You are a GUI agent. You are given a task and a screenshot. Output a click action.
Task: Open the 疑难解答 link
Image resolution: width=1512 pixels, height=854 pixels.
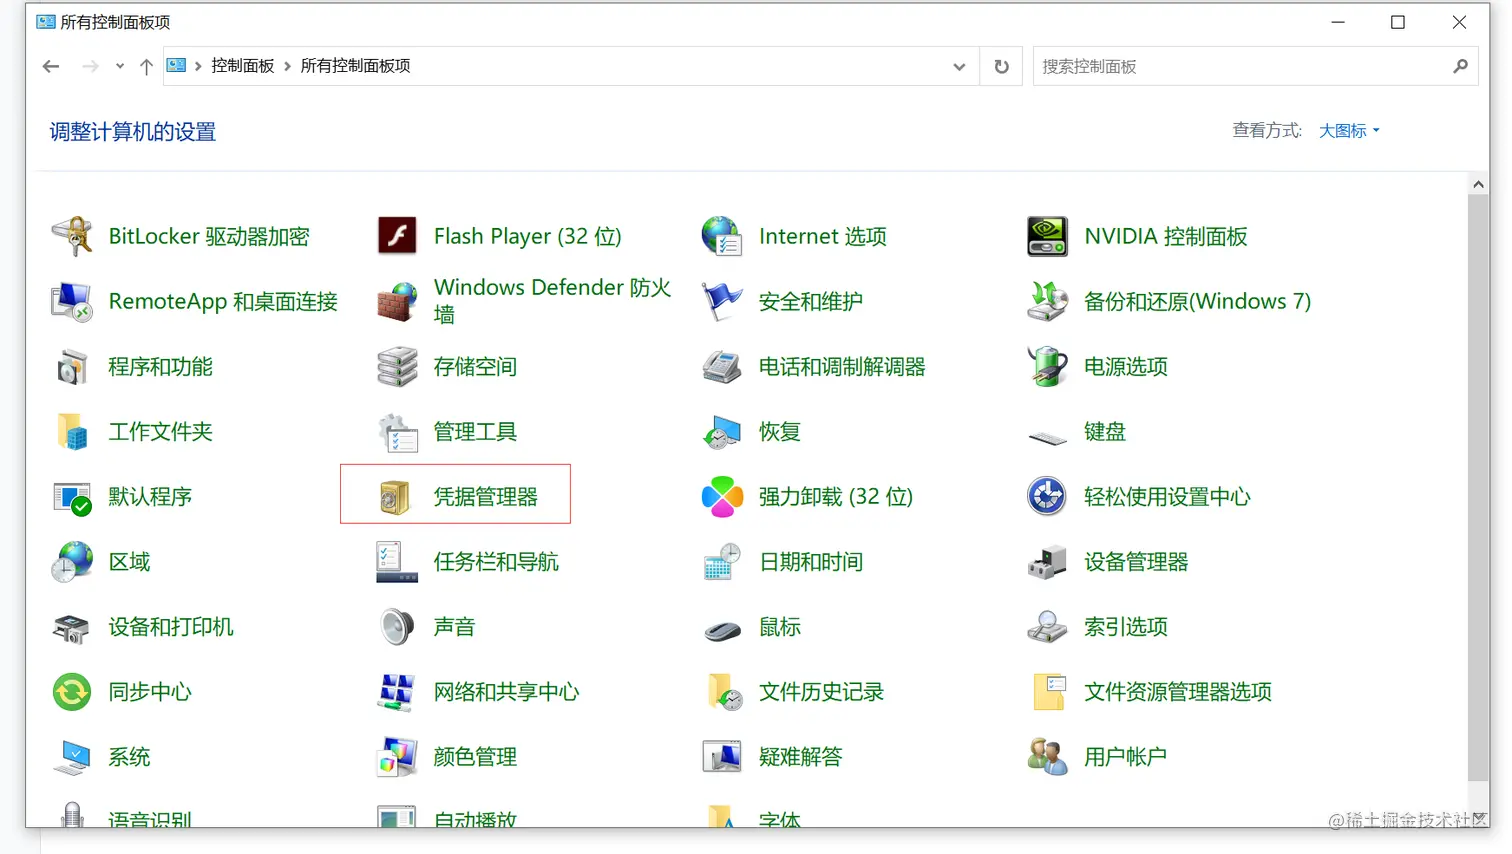(800, 757)
